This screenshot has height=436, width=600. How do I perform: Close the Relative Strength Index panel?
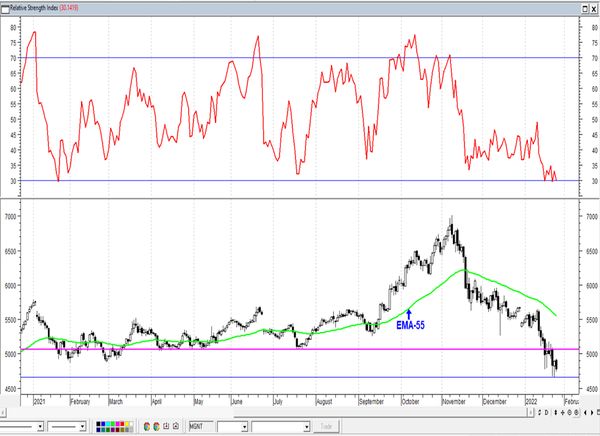pyautogui.click(x=593, y=6)
